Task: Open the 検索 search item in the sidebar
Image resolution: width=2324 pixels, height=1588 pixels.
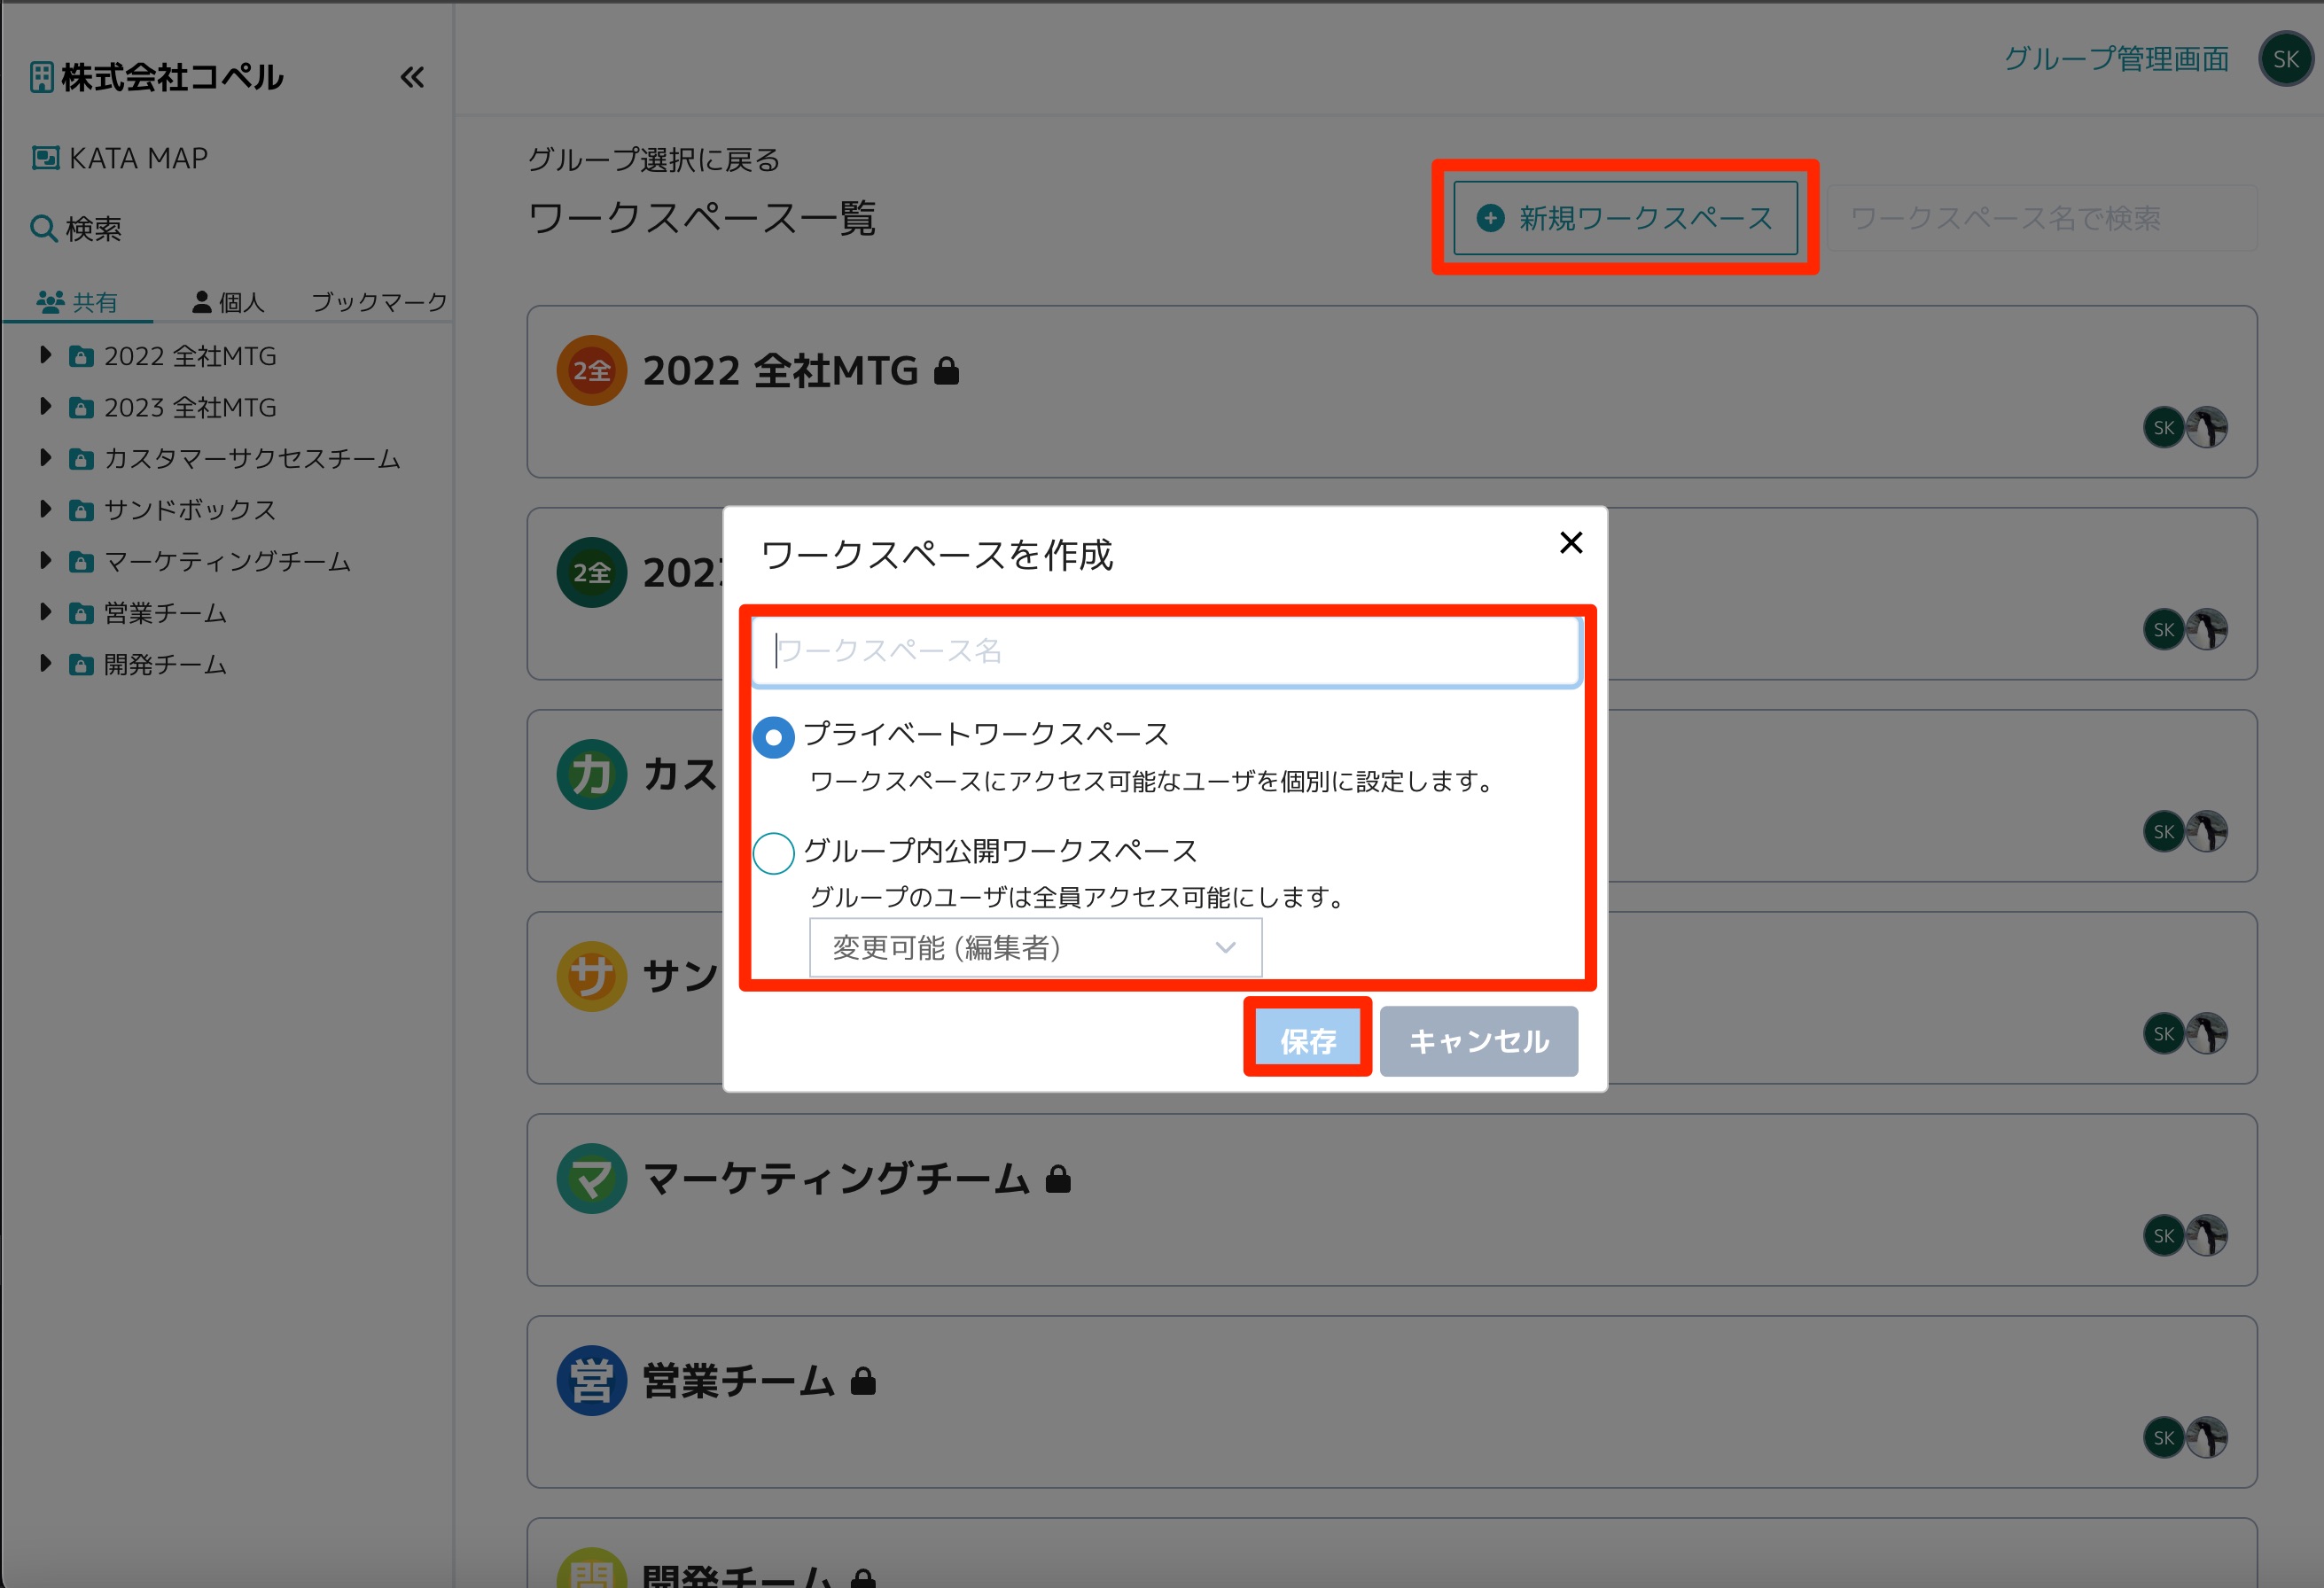Action: click(x=76, y=229)
